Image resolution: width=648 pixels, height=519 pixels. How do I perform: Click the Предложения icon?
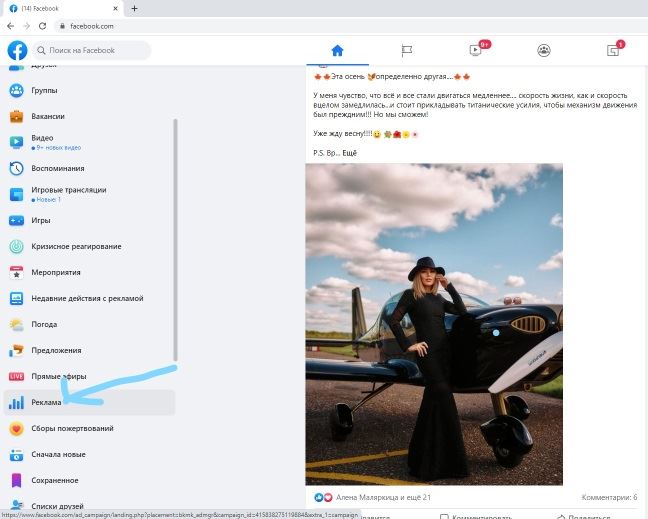point(17,350)
